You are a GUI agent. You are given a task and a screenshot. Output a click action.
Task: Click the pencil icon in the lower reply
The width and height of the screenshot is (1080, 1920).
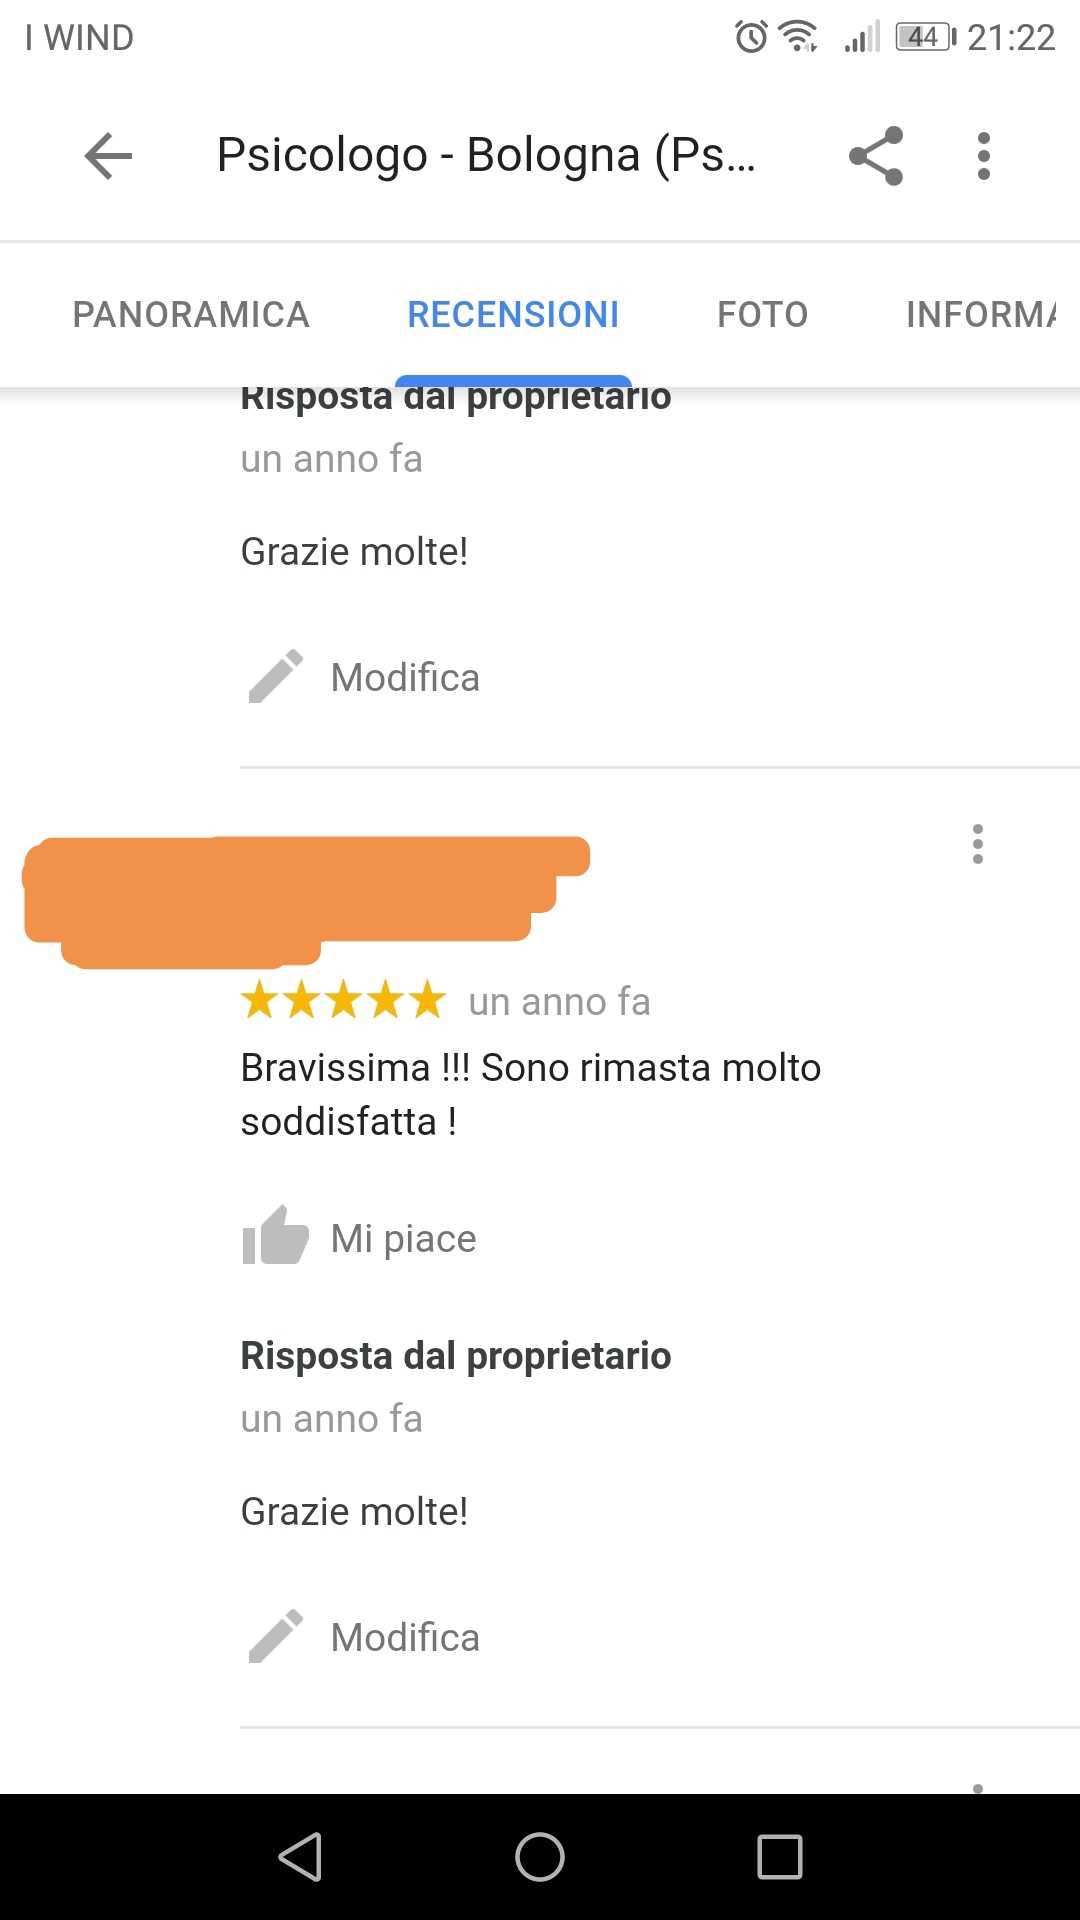pos(275,1637)
